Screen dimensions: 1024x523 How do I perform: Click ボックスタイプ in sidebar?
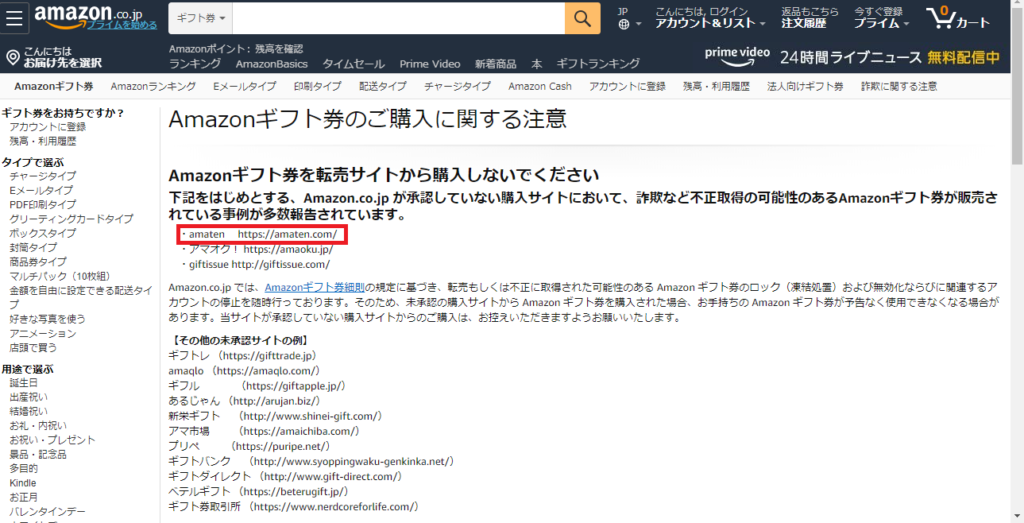pos(42,233)
